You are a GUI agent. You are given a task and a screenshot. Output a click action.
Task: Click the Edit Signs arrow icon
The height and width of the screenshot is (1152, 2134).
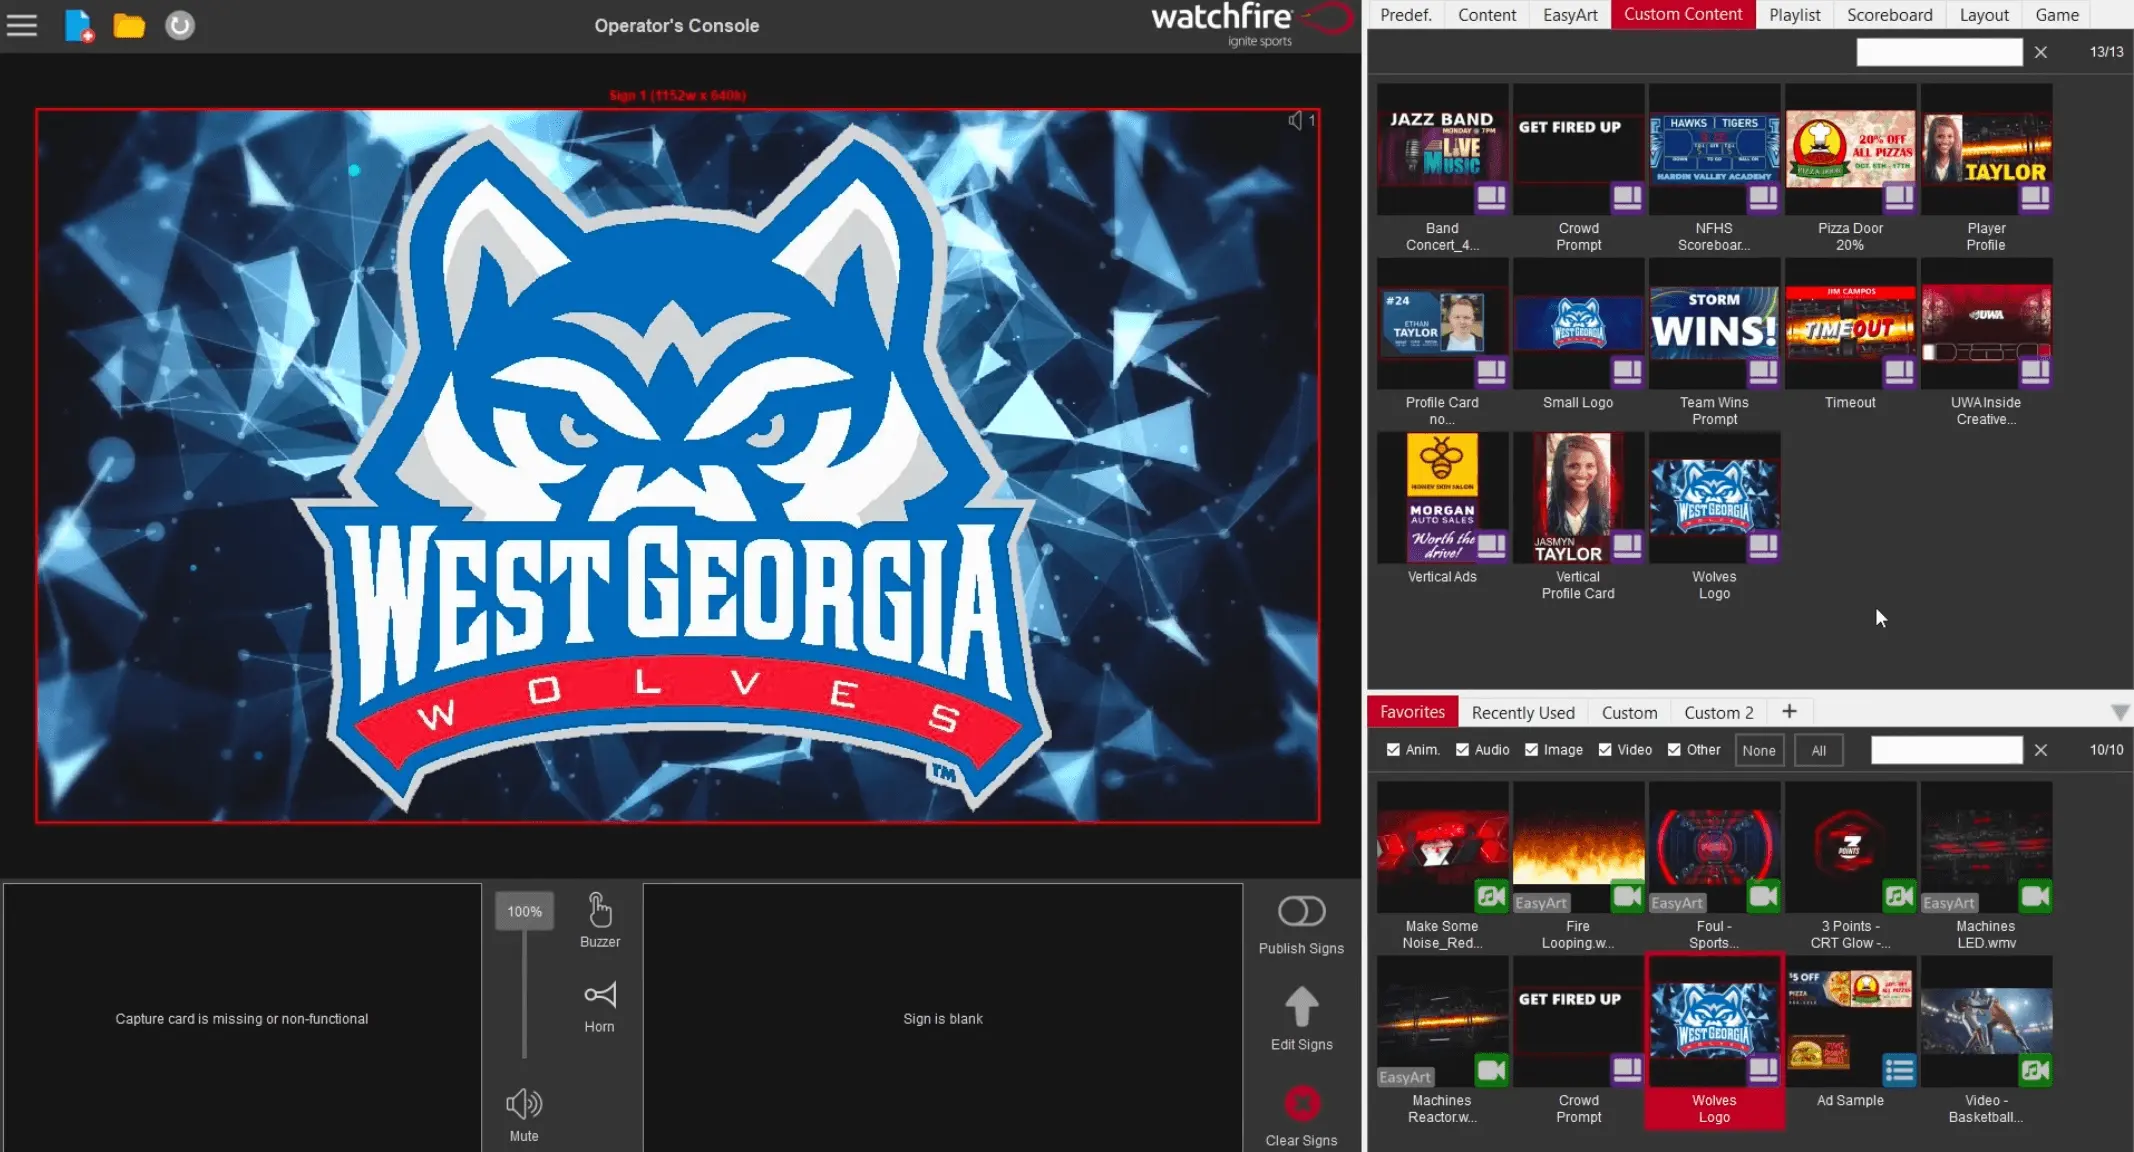pos(1301,1007)
